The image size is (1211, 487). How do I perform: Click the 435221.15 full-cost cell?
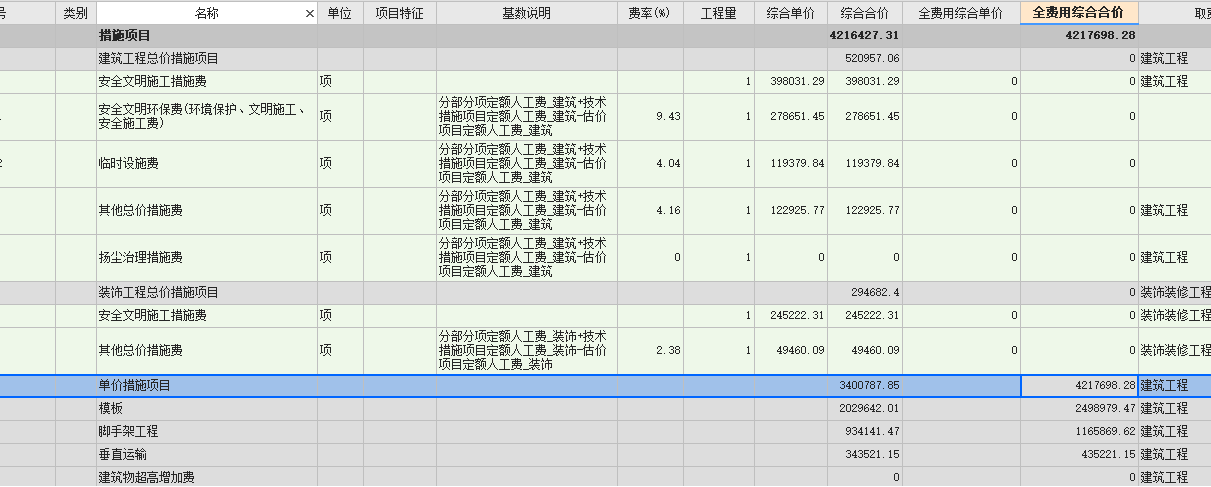pos(1079,455)
